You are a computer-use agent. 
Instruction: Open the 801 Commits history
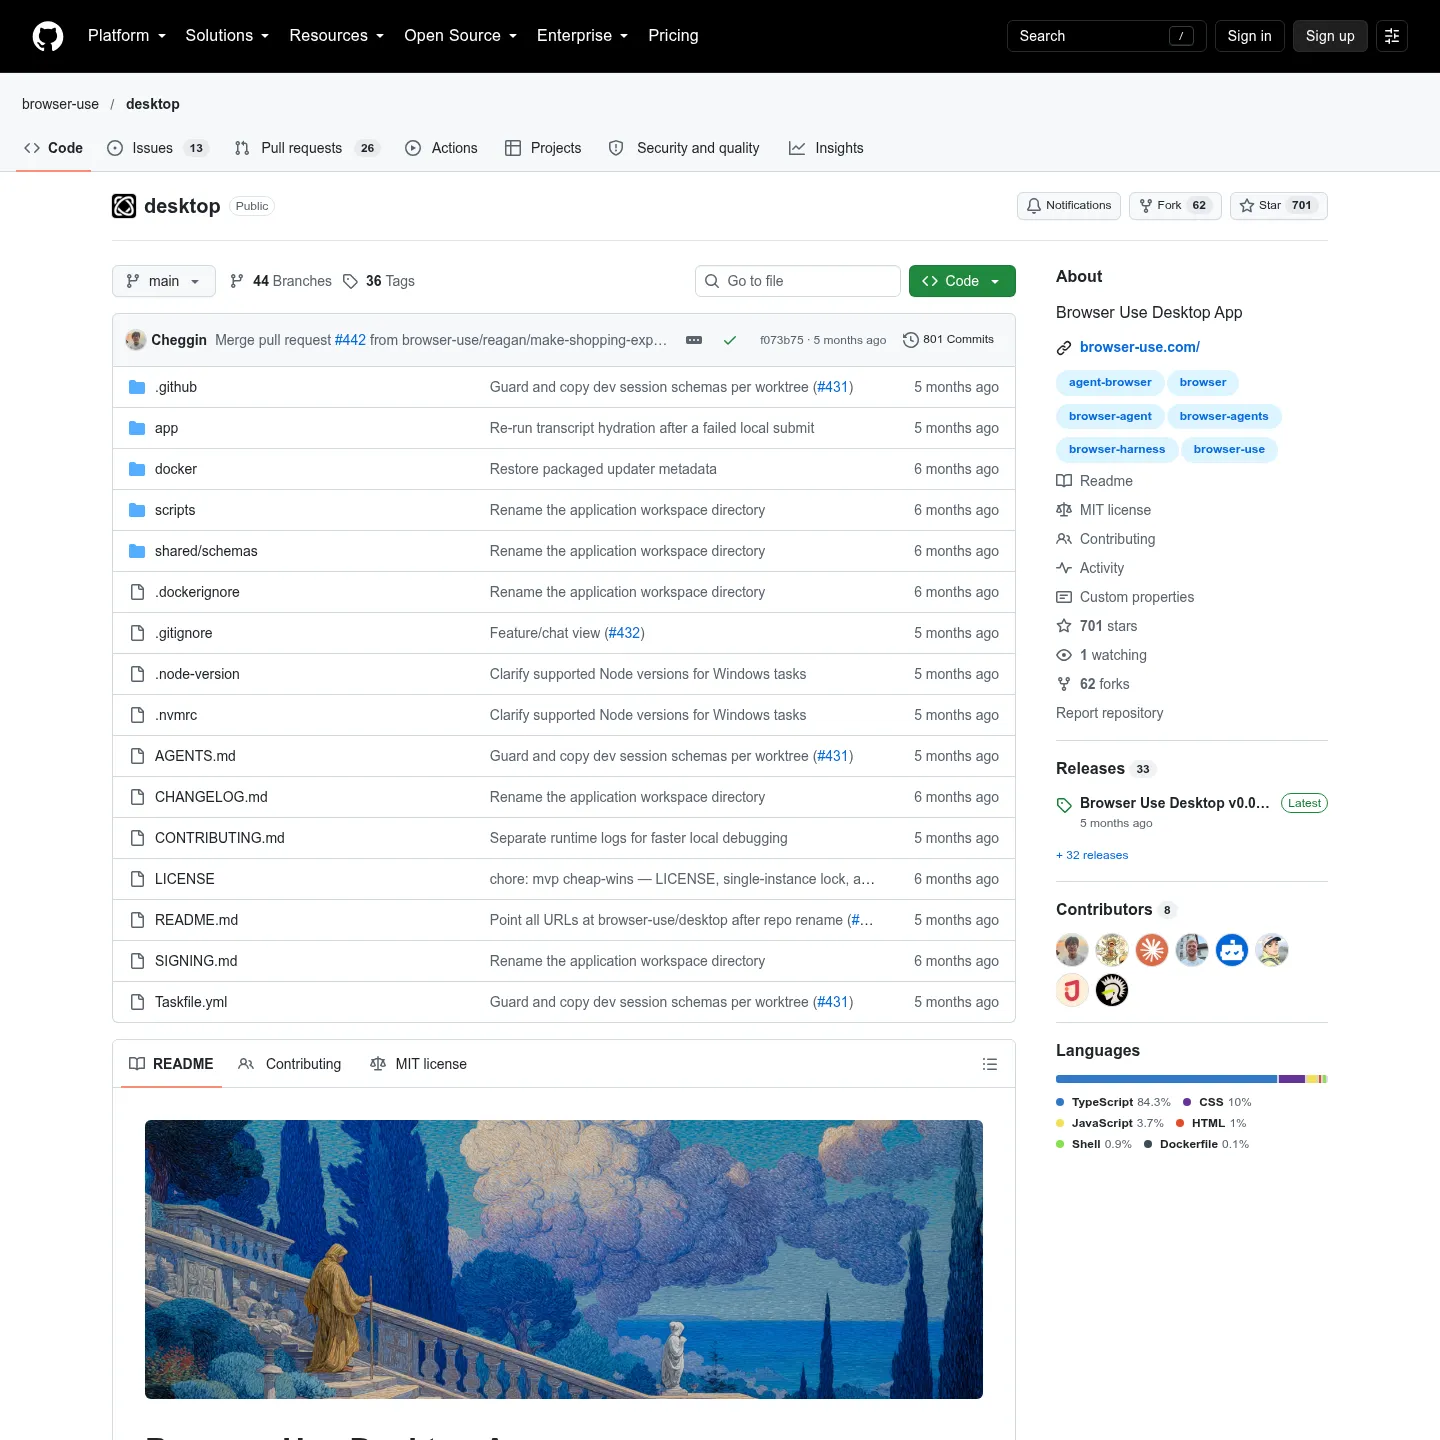pyautogui.click(x=948, y=340)
